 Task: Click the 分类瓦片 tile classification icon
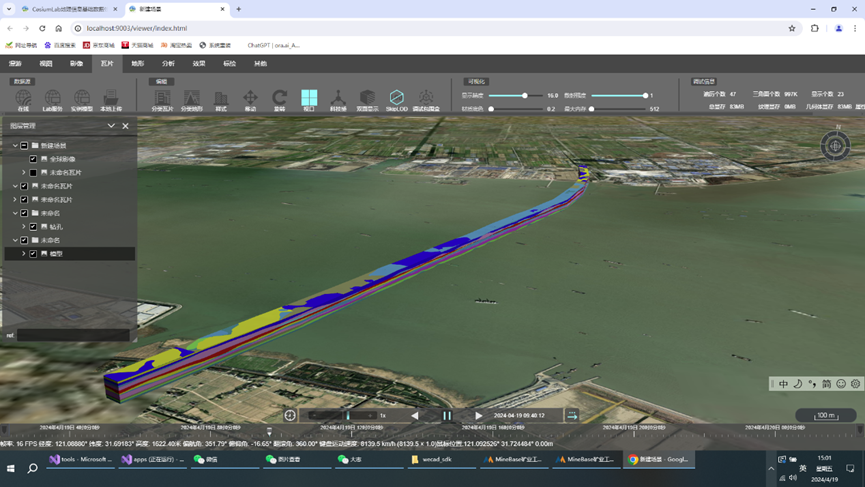[162, 98]
